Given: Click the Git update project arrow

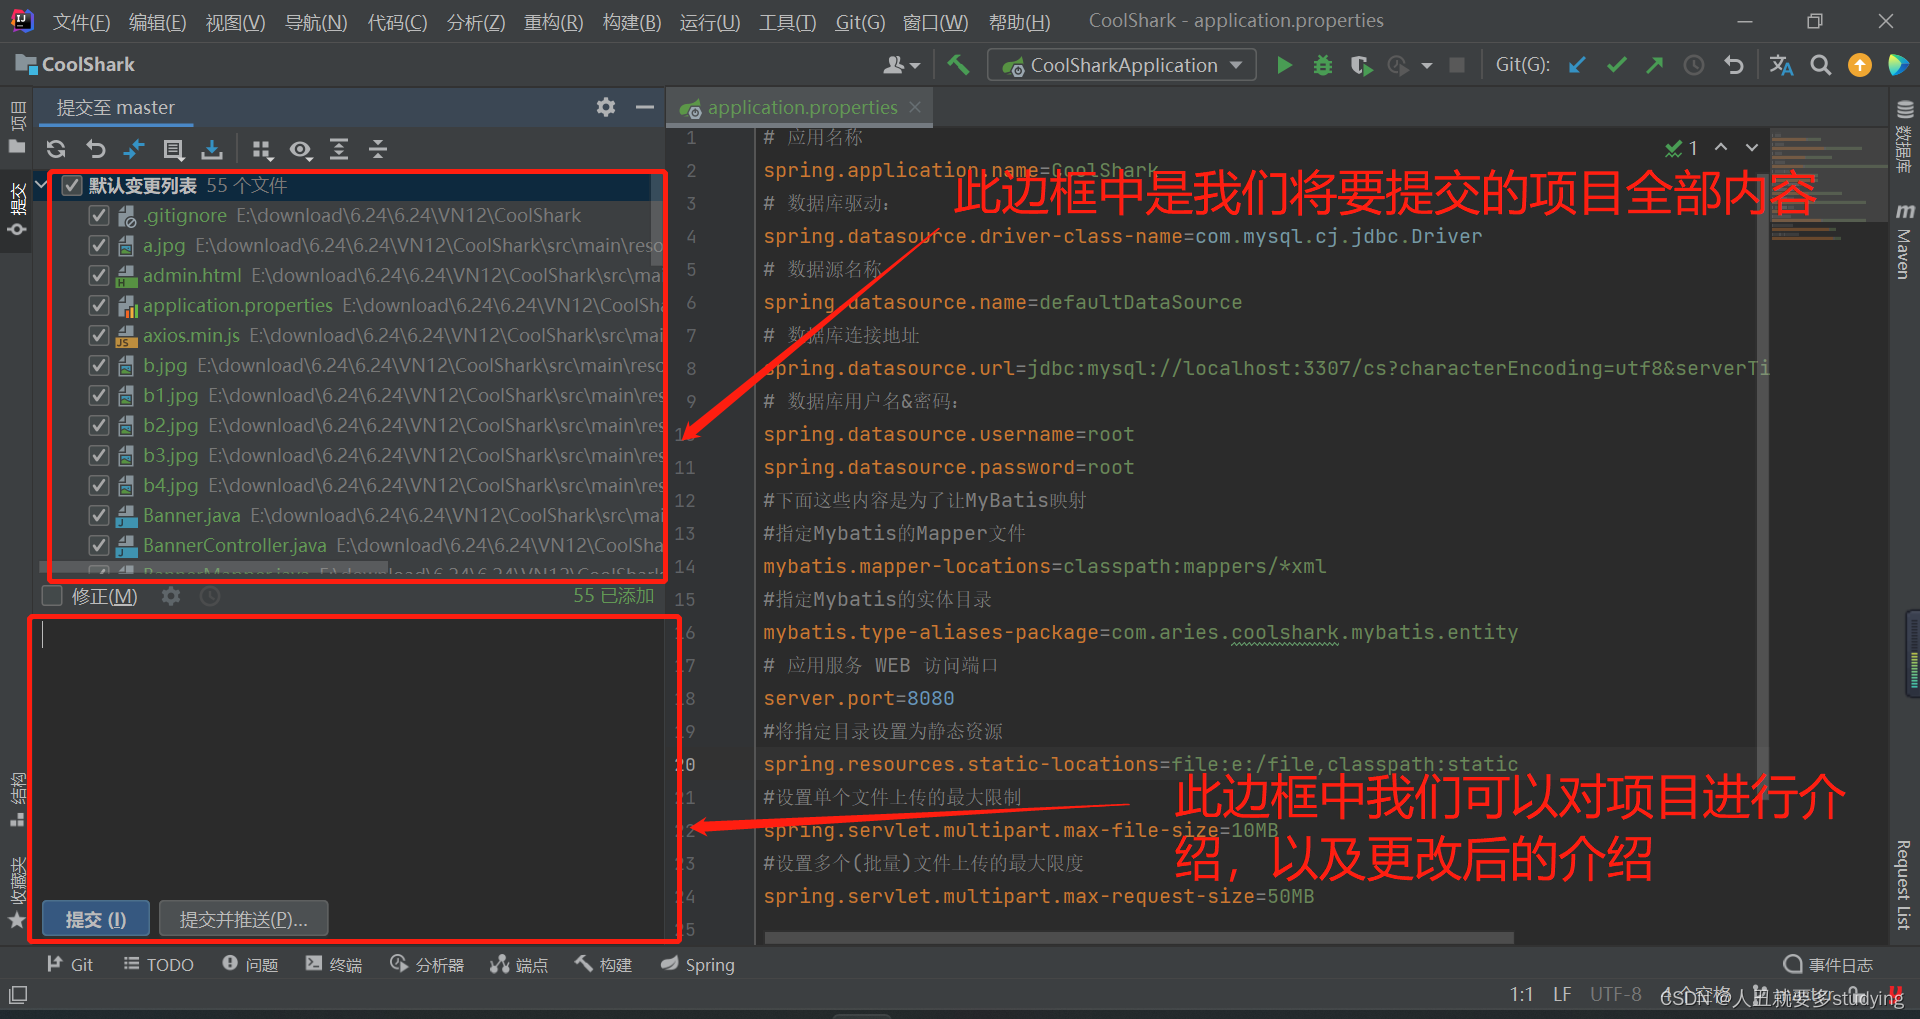Looking at the screenshot, I should [1577, 65].
